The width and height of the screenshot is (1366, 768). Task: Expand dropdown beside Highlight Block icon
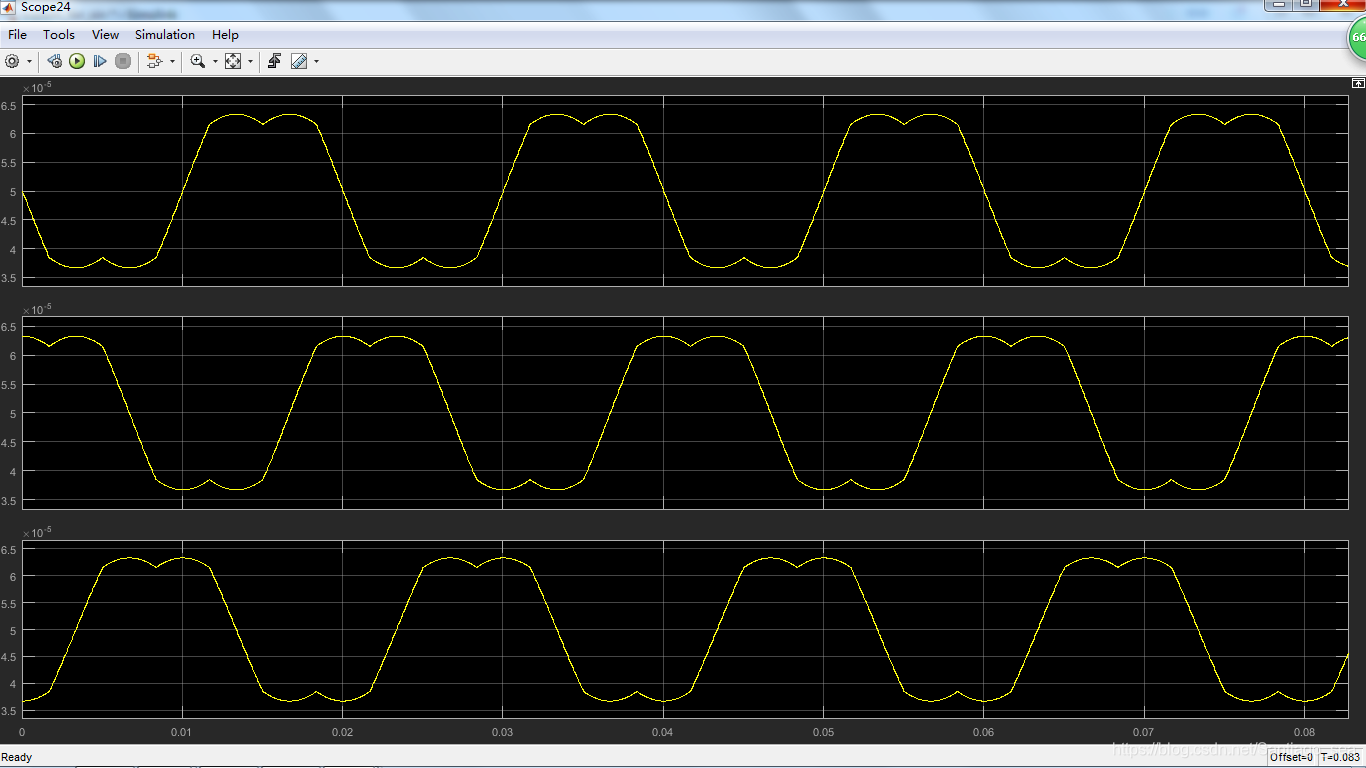pyautogui.click(x=172, y=62)
